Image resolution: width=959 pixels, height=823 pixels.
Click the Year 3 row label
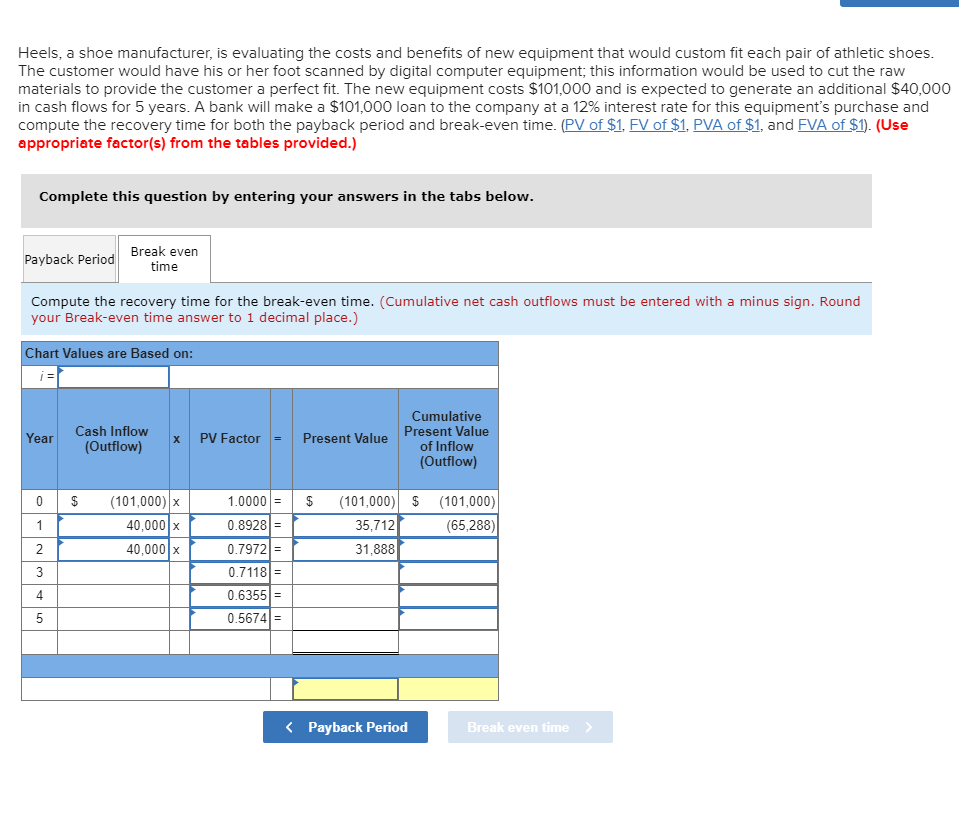click(39, 572)
